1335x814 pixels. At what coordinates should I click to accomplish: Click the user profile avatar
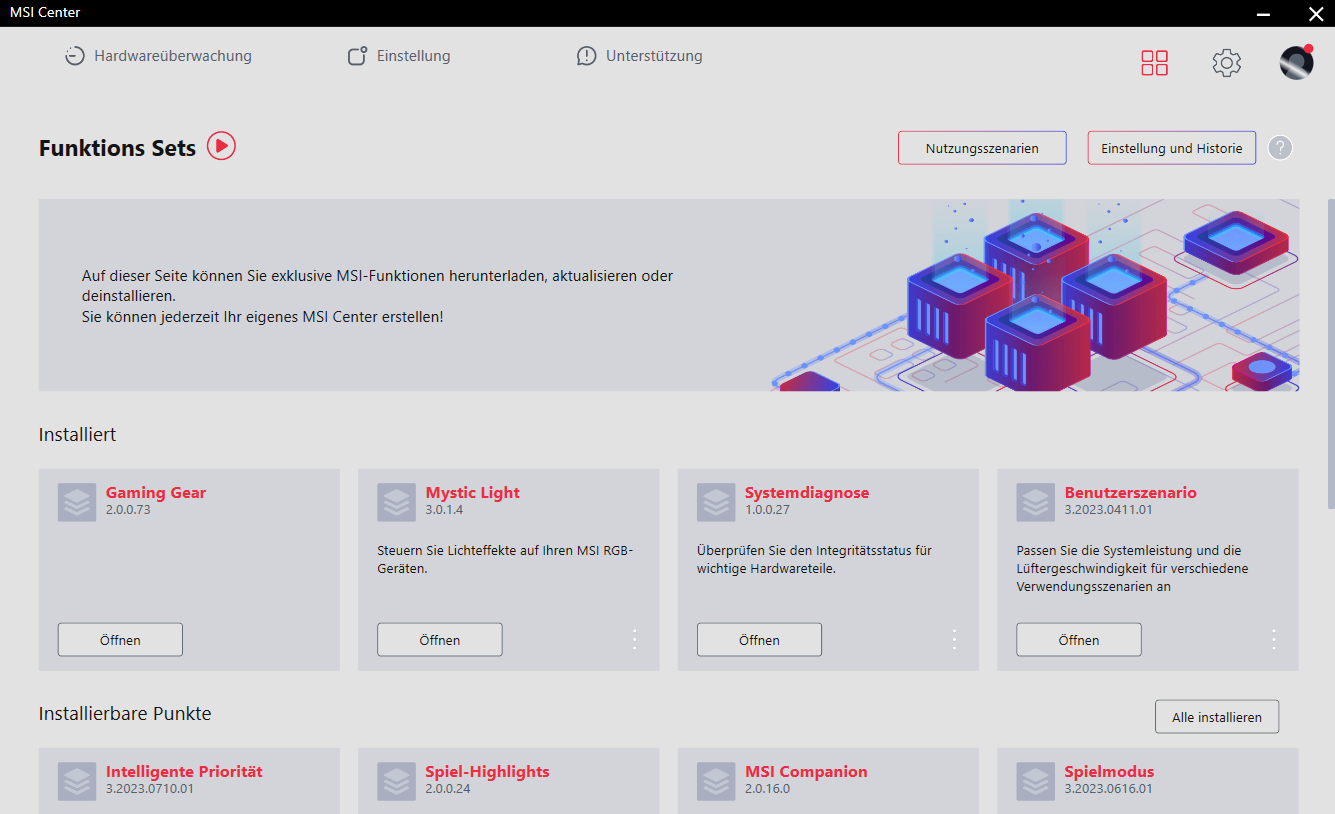[x=1296, y=63]
